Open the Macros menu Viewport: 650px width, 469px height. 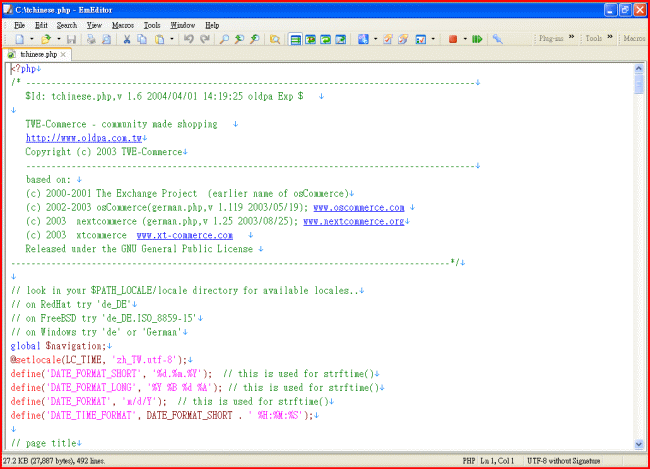tap(124, 24)
